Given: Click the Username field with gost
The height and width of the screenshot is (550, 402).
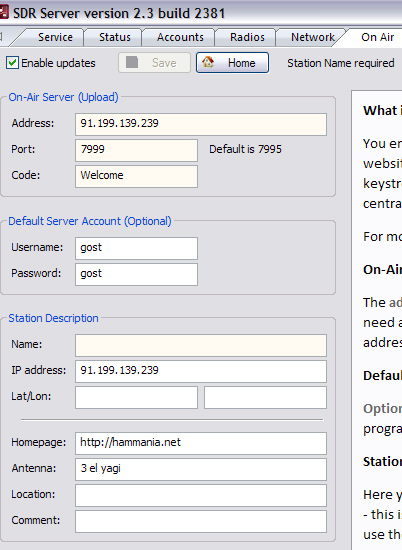Looking at the screenshot, I should [x=136, y=248].
